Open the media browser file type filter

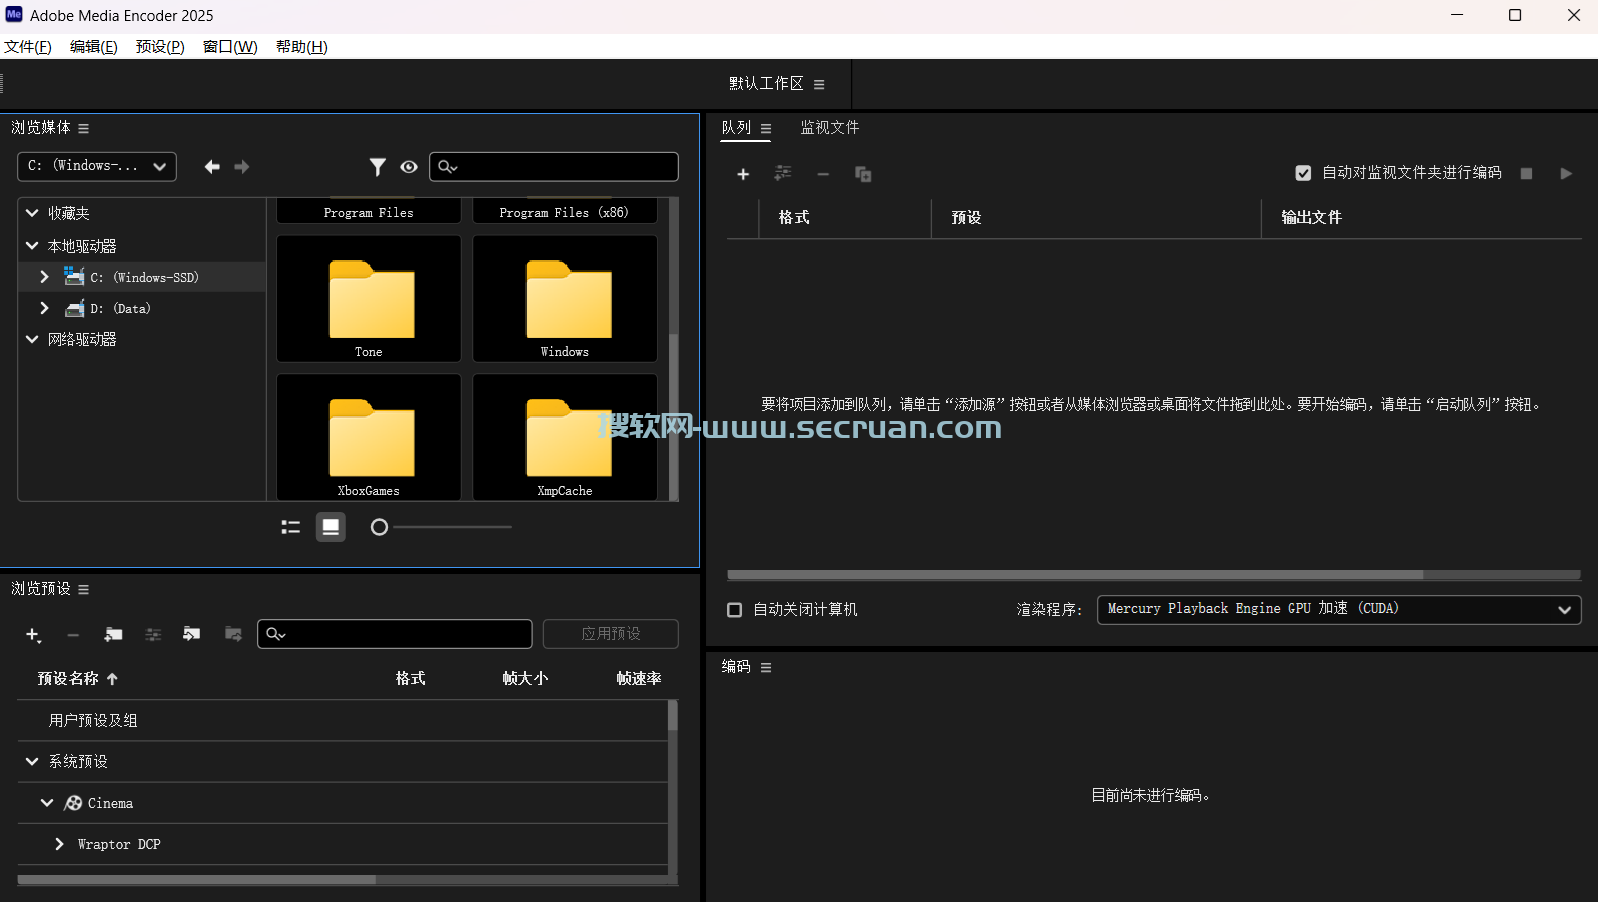pos(377,167)
